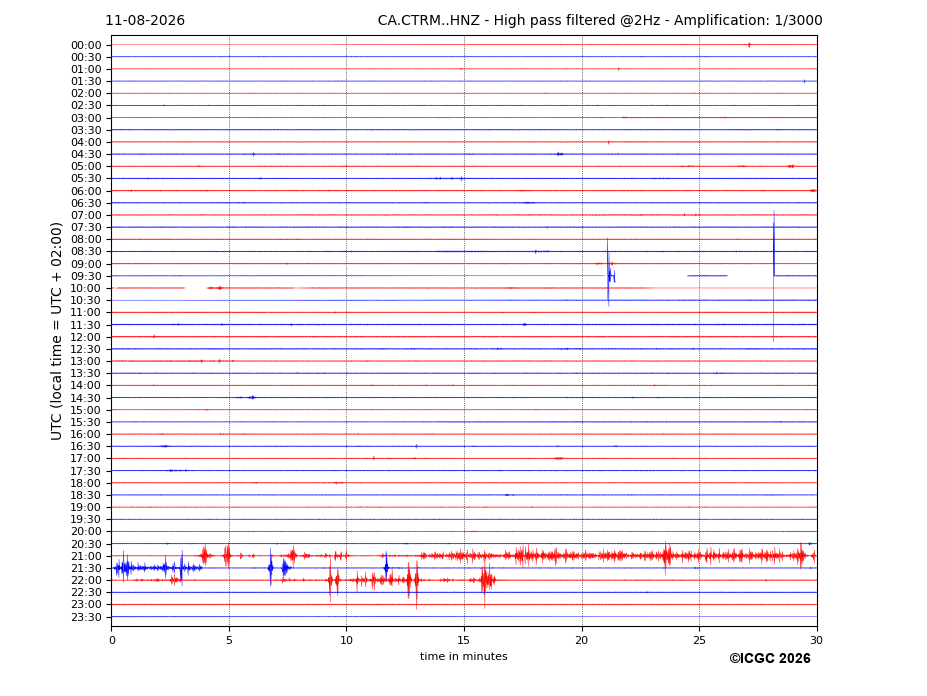Image resolution: width=927 pixels, height=696 pixels.
Task: Click the red burst on 22:00 trace near minute 16
Action: [487, 580]
